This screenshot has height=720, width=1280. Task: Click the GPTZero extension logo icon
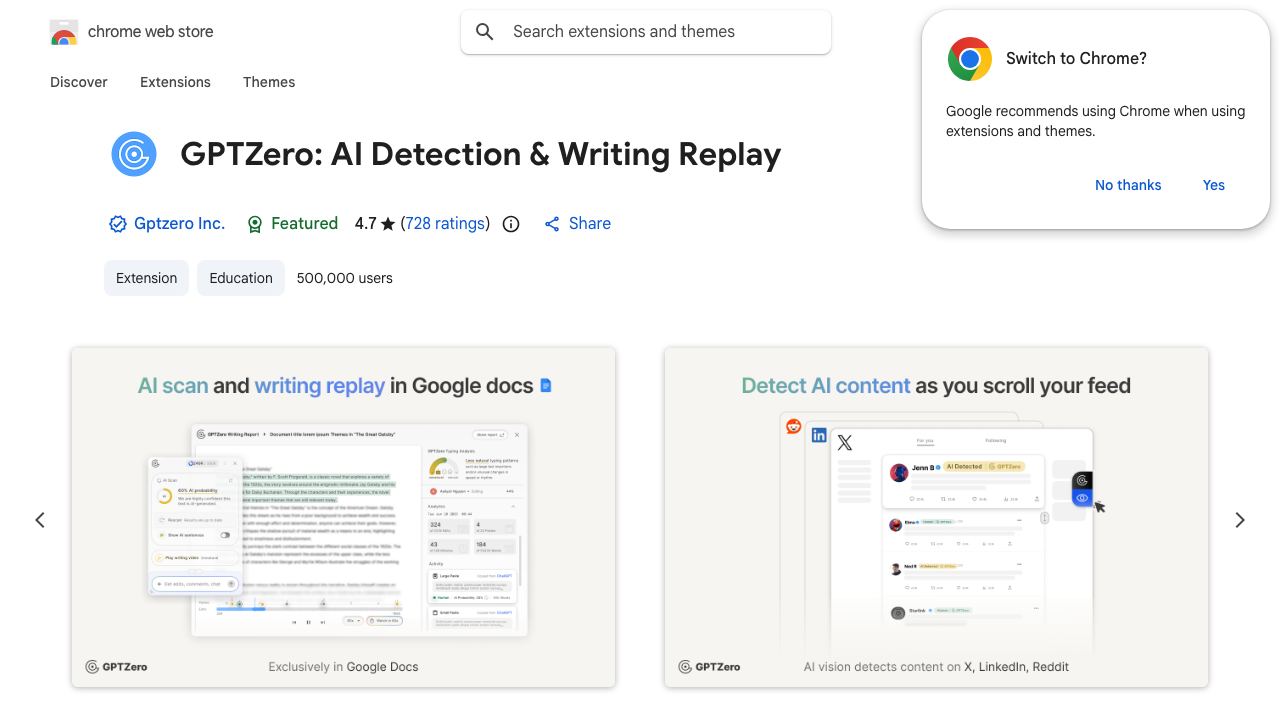tap(134, 154)
